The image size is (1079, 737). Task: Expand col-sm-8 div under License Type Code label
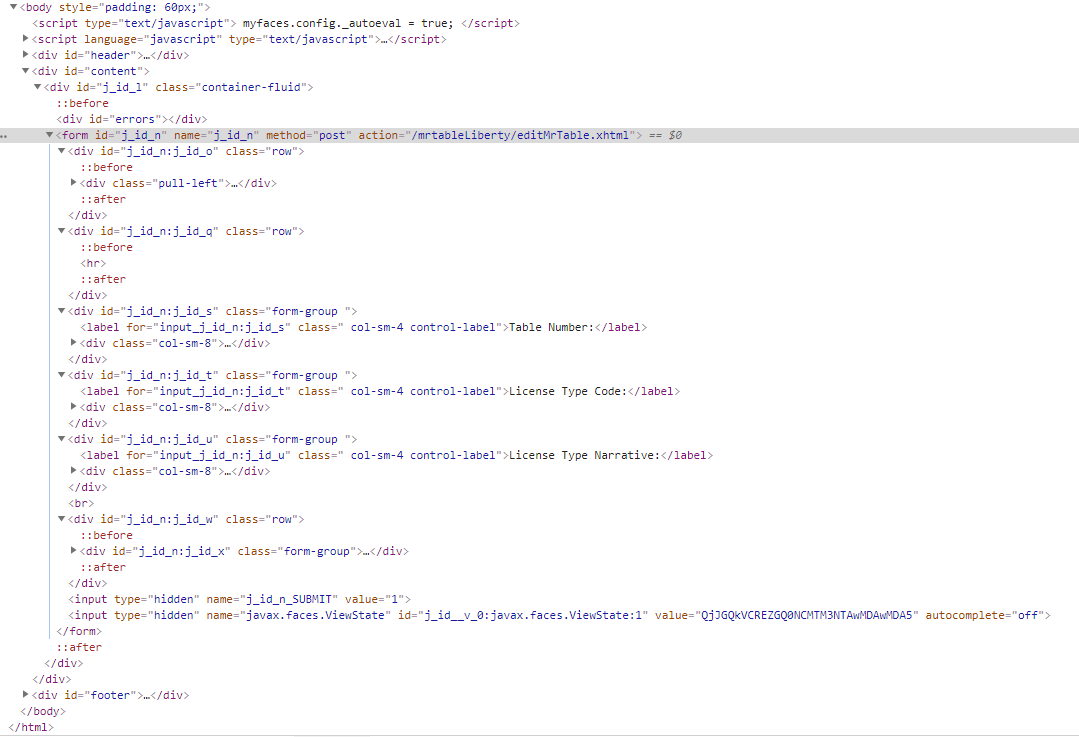pyautogui.click(x=74, y=407)
